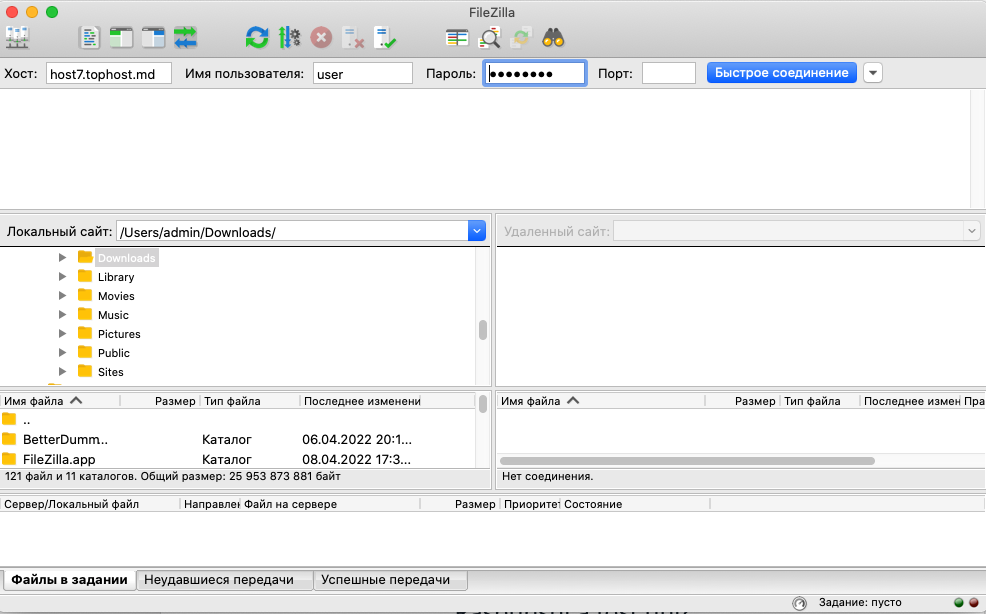This screenshot has width=986, height=614.
Task: Toggle remote directory tree icon
Action: 153,38
